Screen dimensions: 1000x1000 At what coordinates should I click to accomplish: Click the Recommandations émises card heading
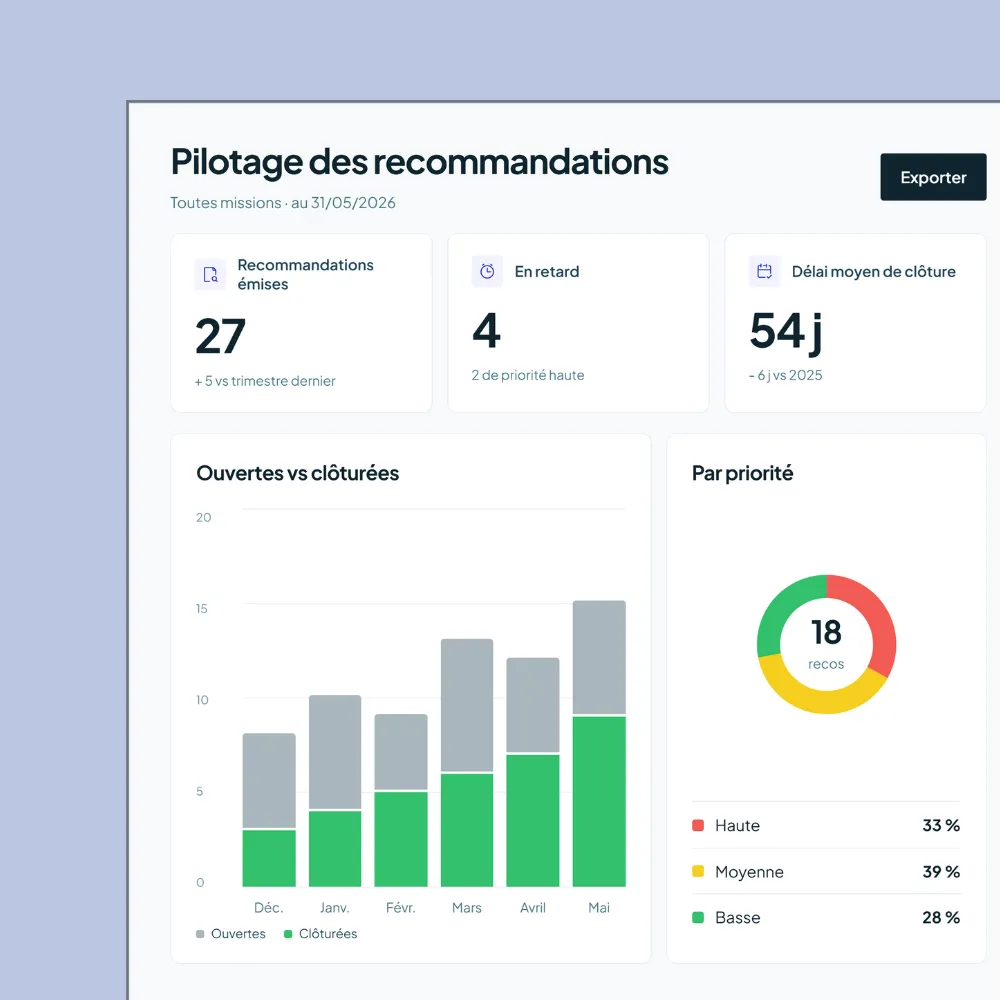[305, 274]
